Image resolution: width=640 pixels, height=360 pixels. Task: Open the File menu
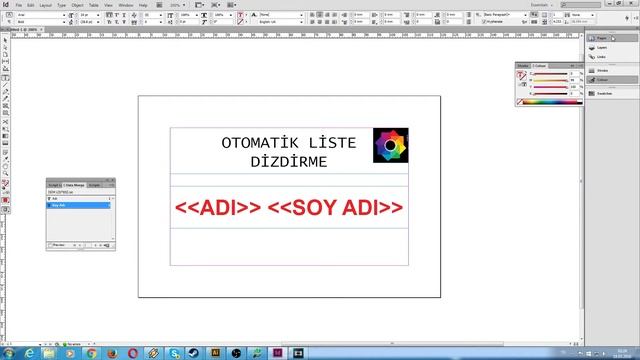pos(19,5)
